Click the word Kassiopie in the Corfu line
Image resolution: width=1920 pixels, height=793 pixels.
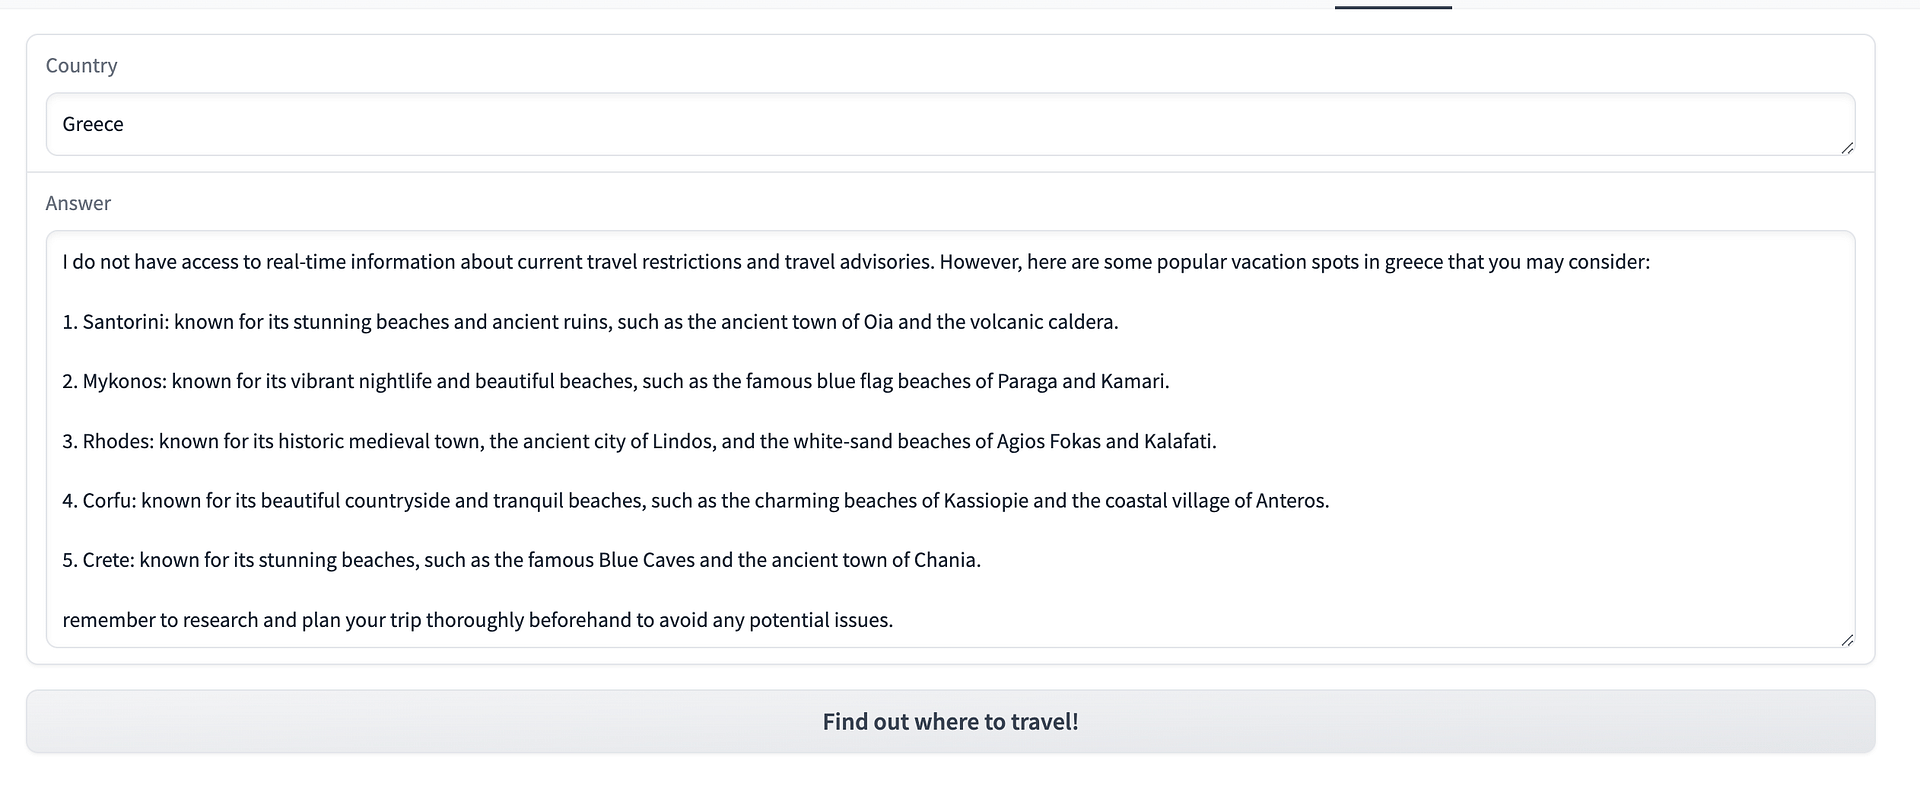tap(986, 501)
